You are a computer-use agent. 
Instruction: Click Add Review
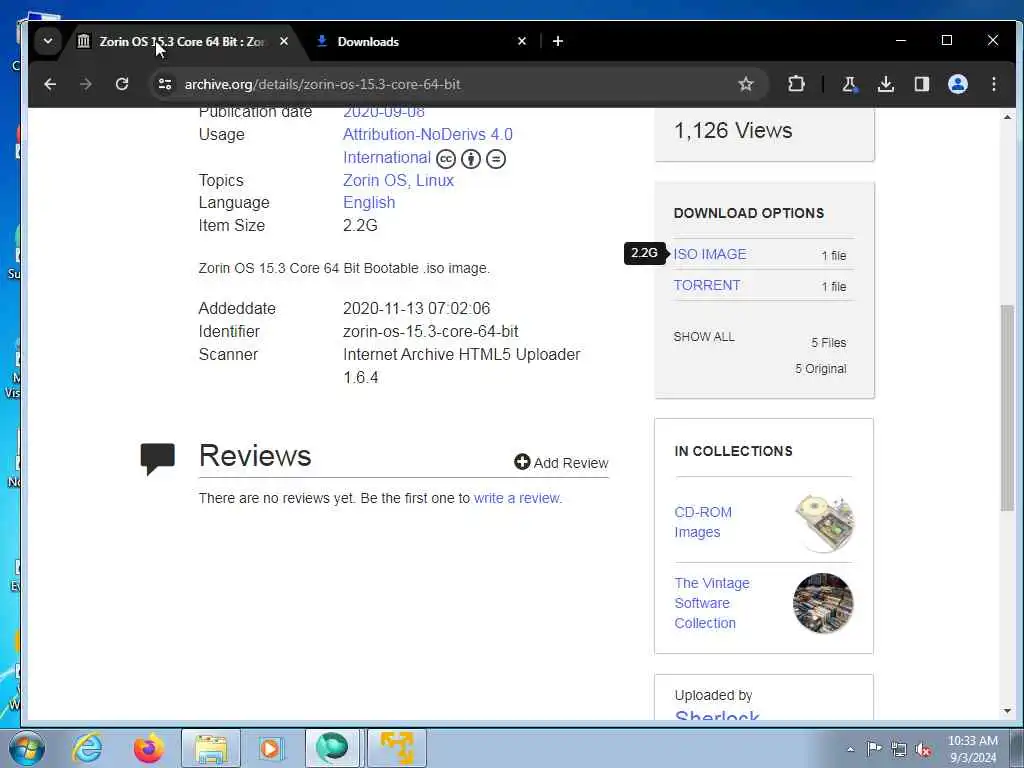pos(561,462)
